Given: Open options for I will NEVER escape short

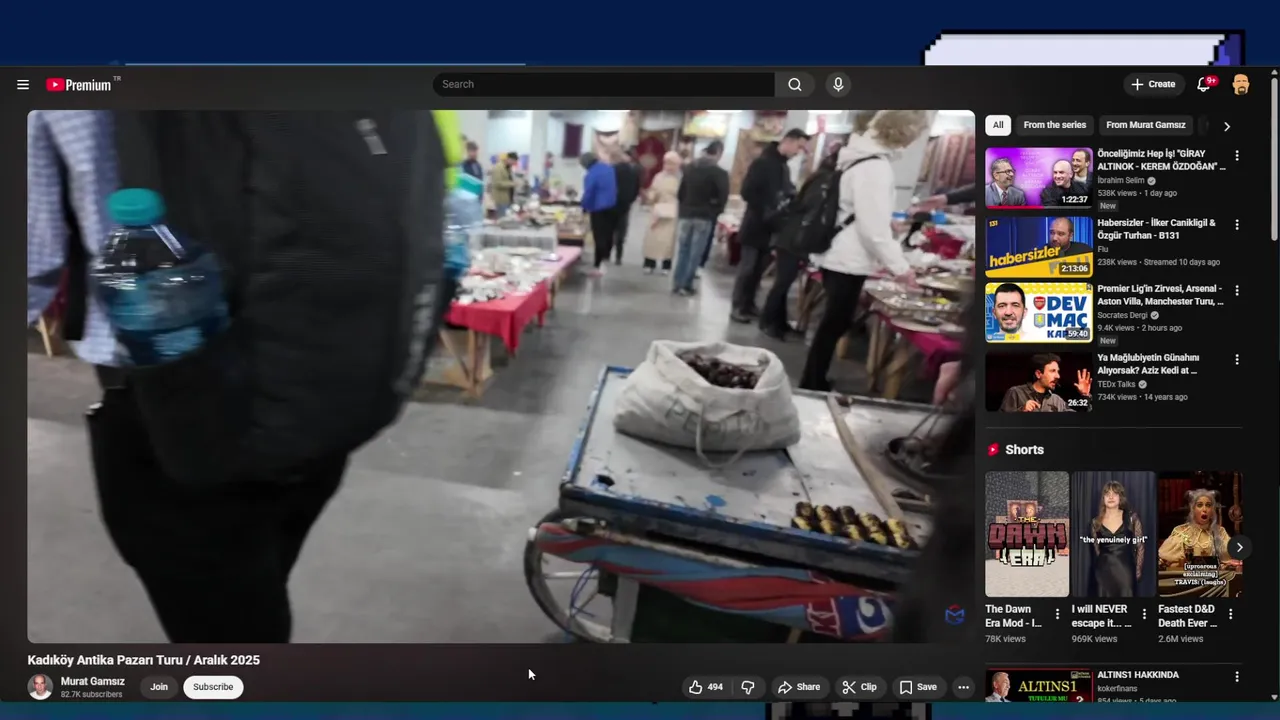Looking at the screenshot, I should click(1144, 614).
